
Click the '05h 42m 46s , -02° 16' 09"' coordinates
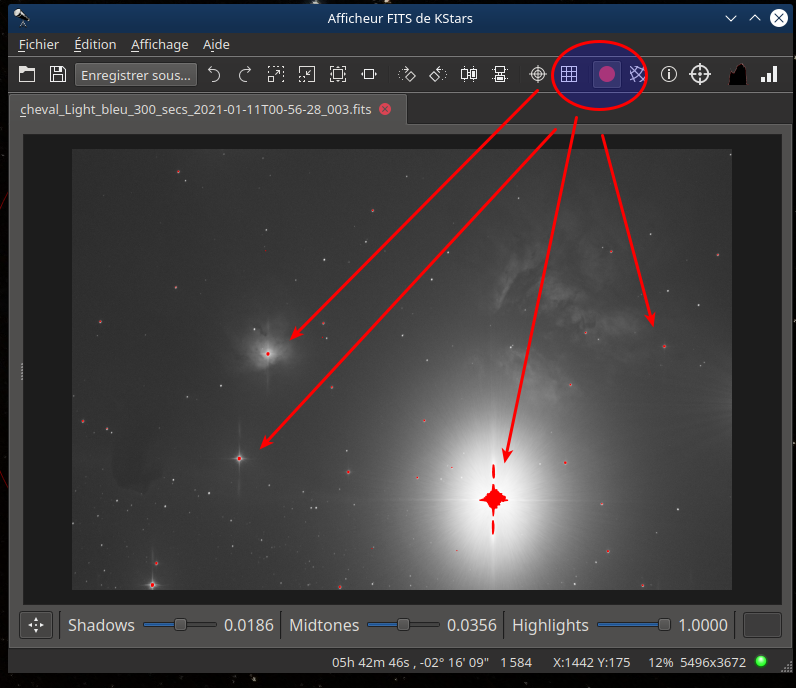coord(410,663)
